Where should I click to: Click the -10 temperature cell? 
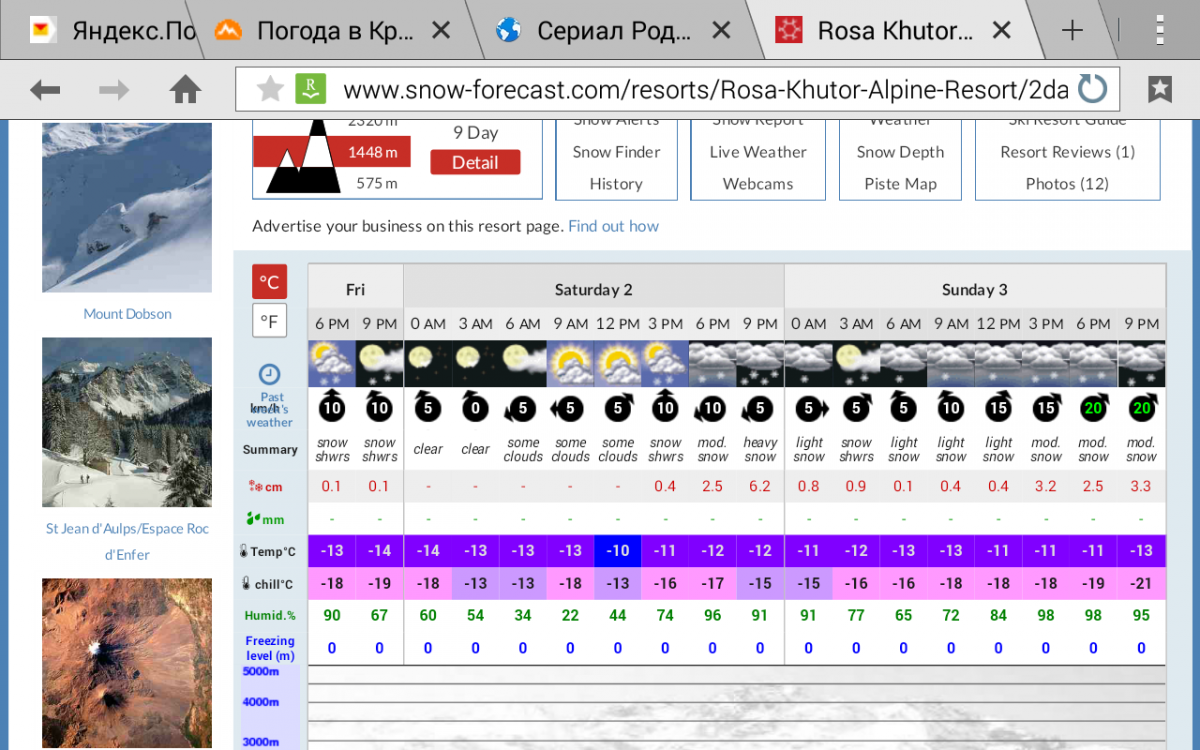[x=618, y=551]
